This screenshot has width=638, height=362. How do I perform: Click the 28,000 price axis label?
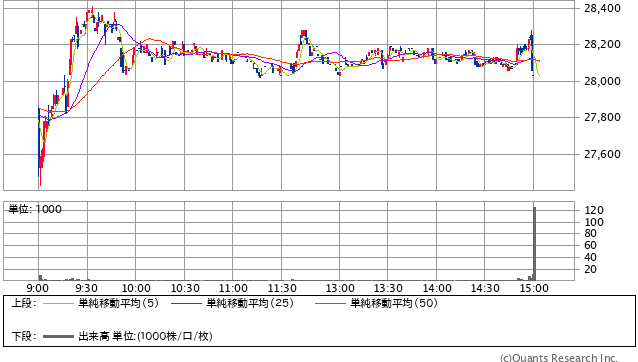[x=602, y=81]
